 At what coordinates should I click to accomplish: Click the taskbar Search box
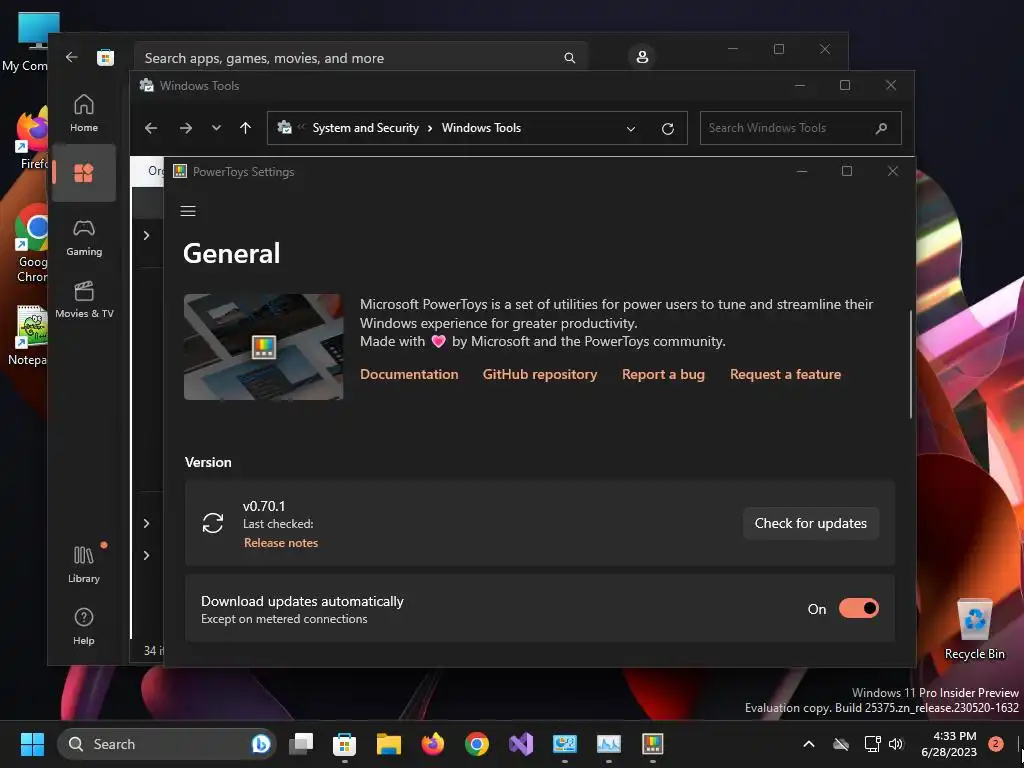click(x=167, y=744)
